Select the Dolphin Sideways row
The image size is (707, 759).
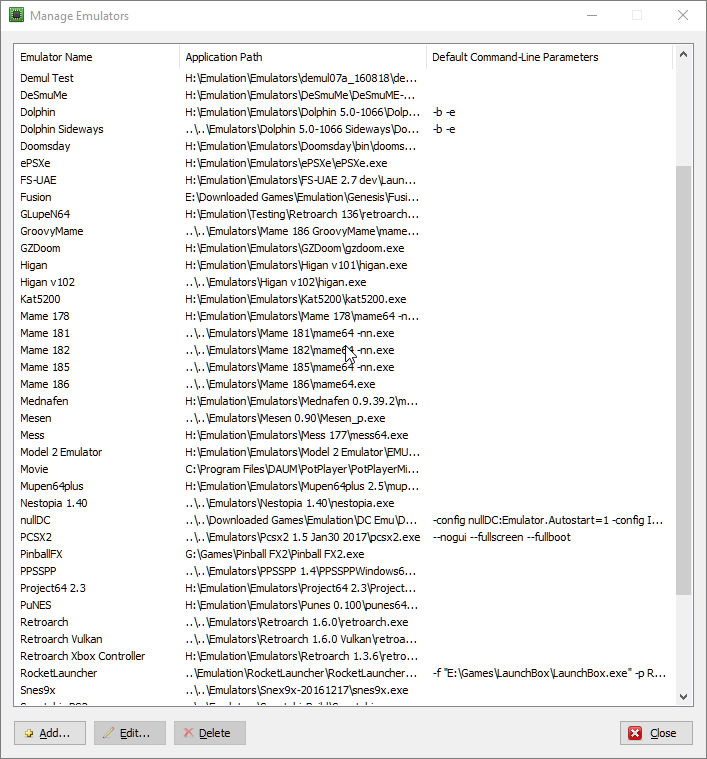[344, 129]
